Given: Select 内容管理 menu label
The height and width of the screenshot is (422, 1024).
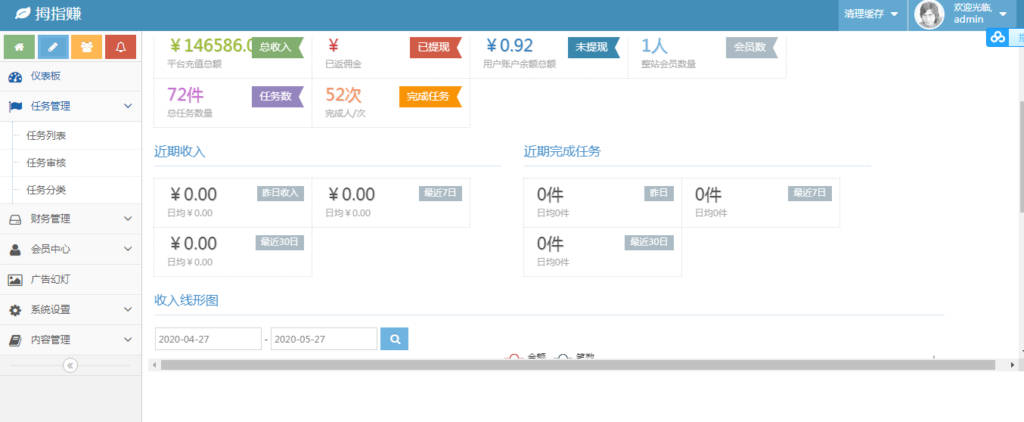Looking at the screenshot, I should (50, 340).
